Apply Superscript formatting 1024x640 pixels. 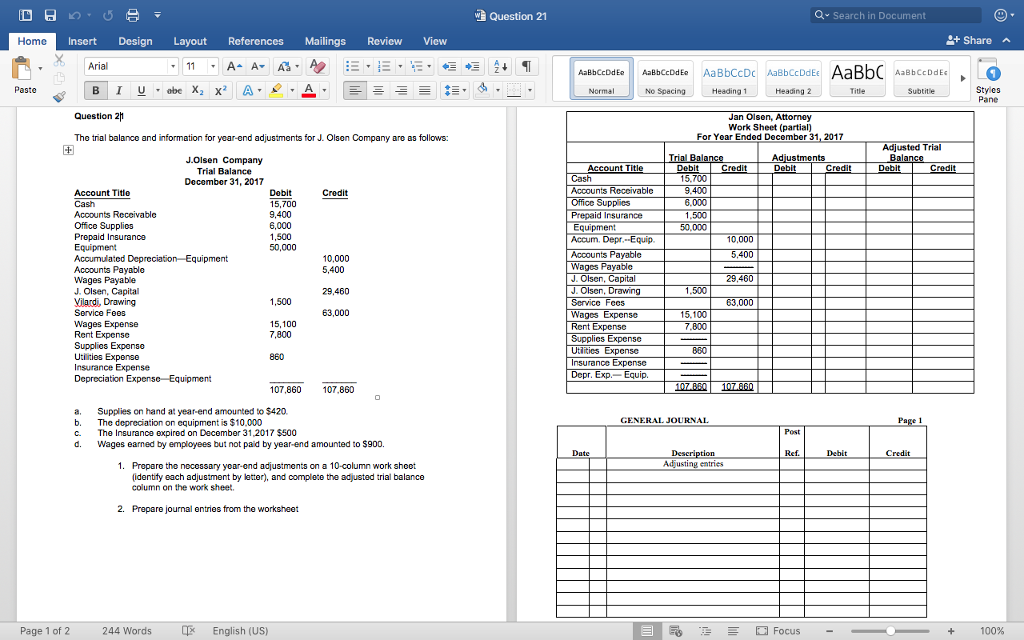[x=219, y=89]
